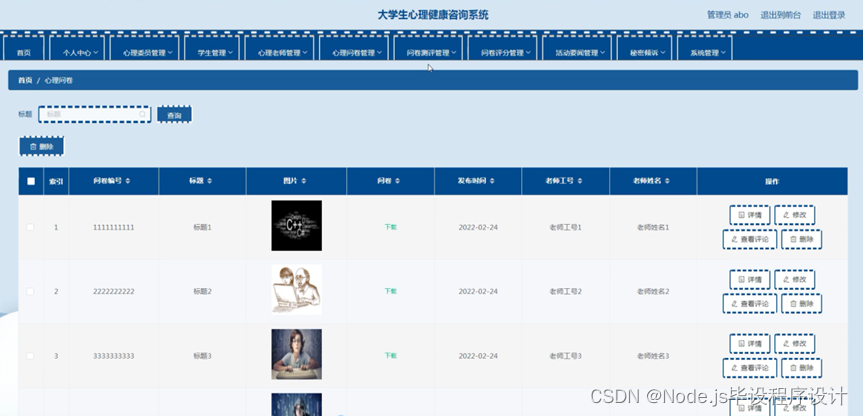Click 修改 for row 标题1
This screenshot has height=416, width=863.
click(794, 215)
